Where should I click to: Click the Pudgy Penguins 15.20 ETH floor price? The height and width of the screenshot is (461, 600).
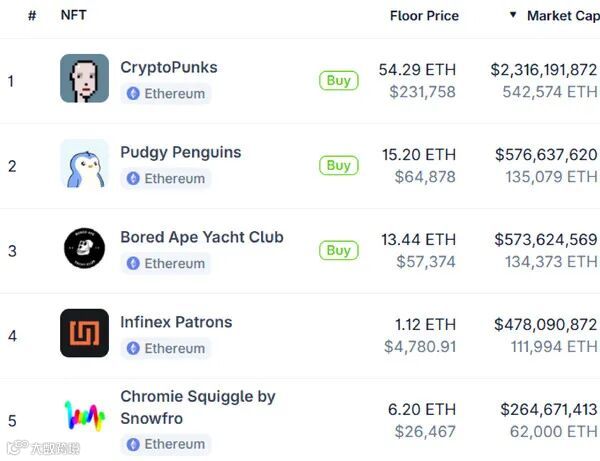418,155
